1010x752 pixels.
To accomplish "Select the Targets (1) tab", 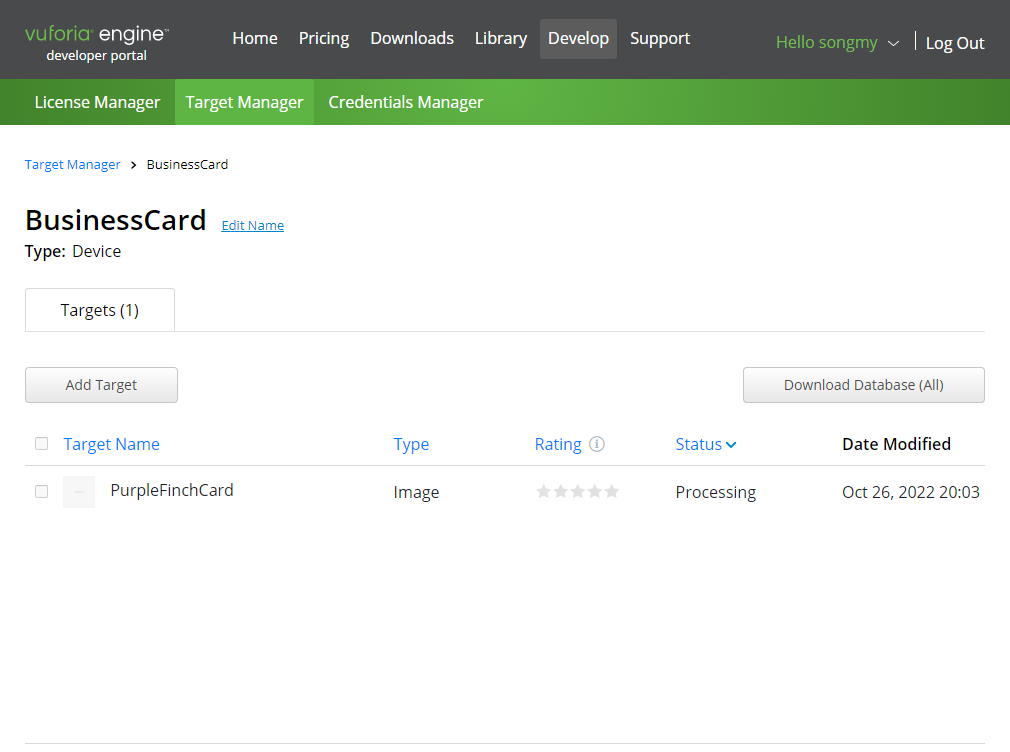I will tap(100, 310).
